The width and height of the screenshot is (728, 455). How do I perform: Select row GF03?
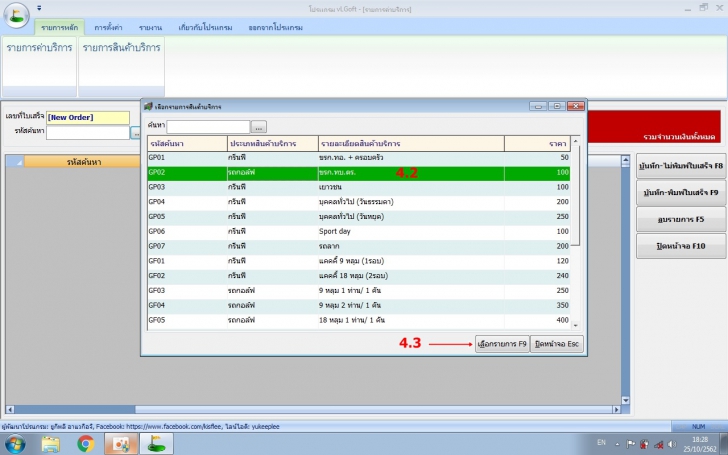358,291
